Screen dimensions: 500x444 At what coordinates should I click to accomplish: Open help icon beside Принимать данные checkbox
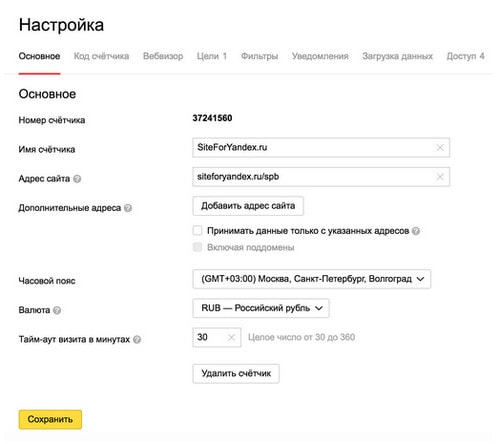(x=416, y=231)
